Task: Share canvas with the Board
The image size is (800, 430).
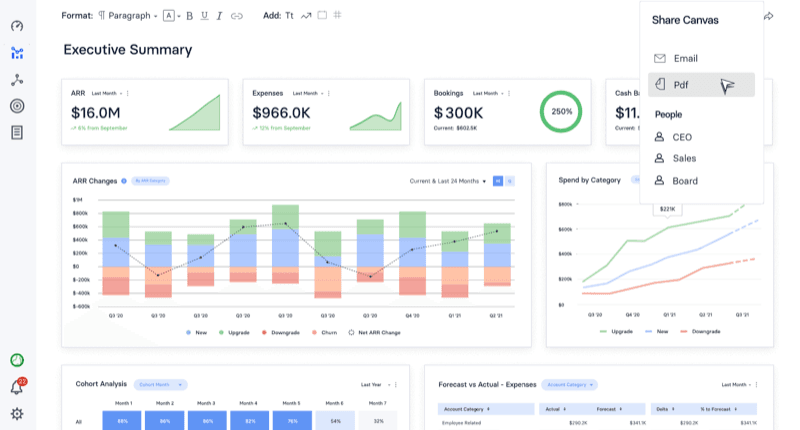Action: point(685,181)
